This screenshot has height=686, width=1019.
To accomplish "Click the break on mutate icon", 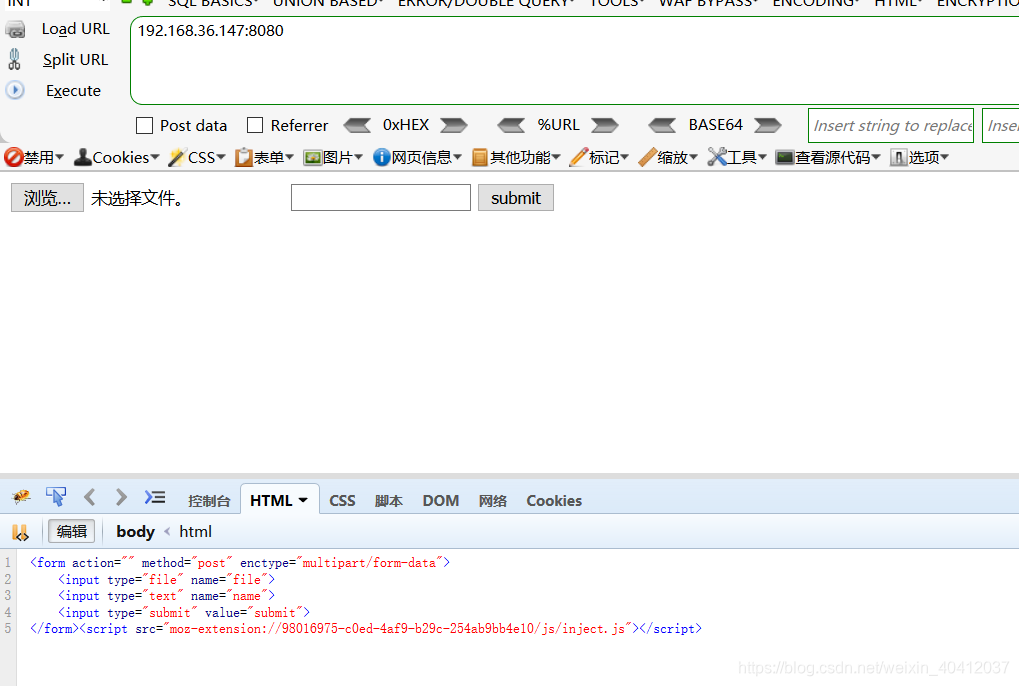I will click(x=20, y=532).
